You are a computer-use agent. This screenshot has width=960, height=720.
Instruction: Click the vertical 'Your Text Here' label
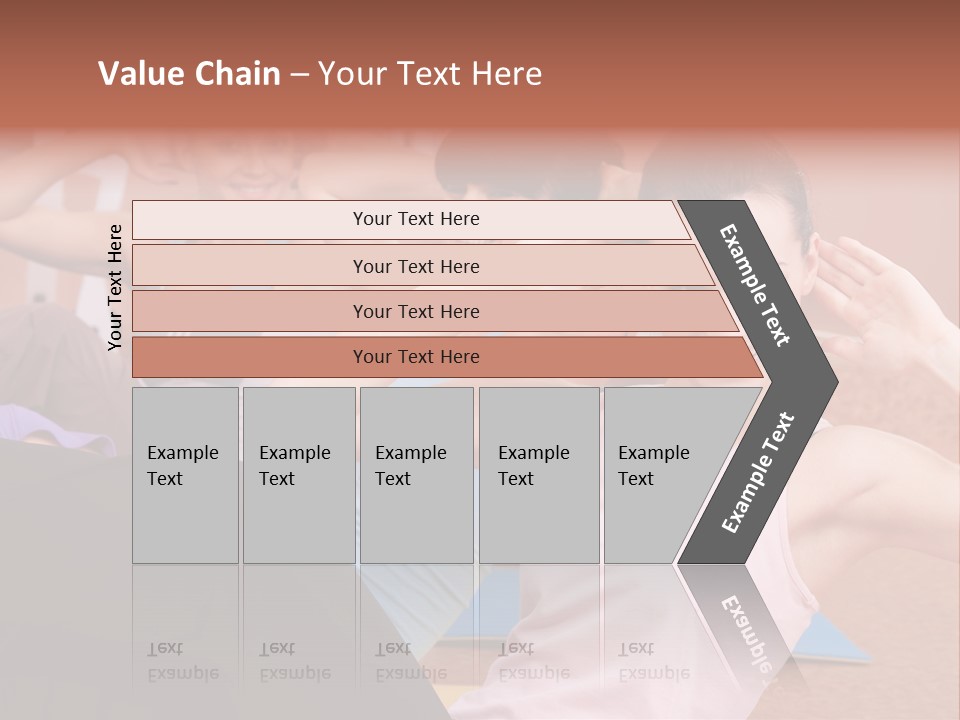pyautogui.click(x=115, y=287)
